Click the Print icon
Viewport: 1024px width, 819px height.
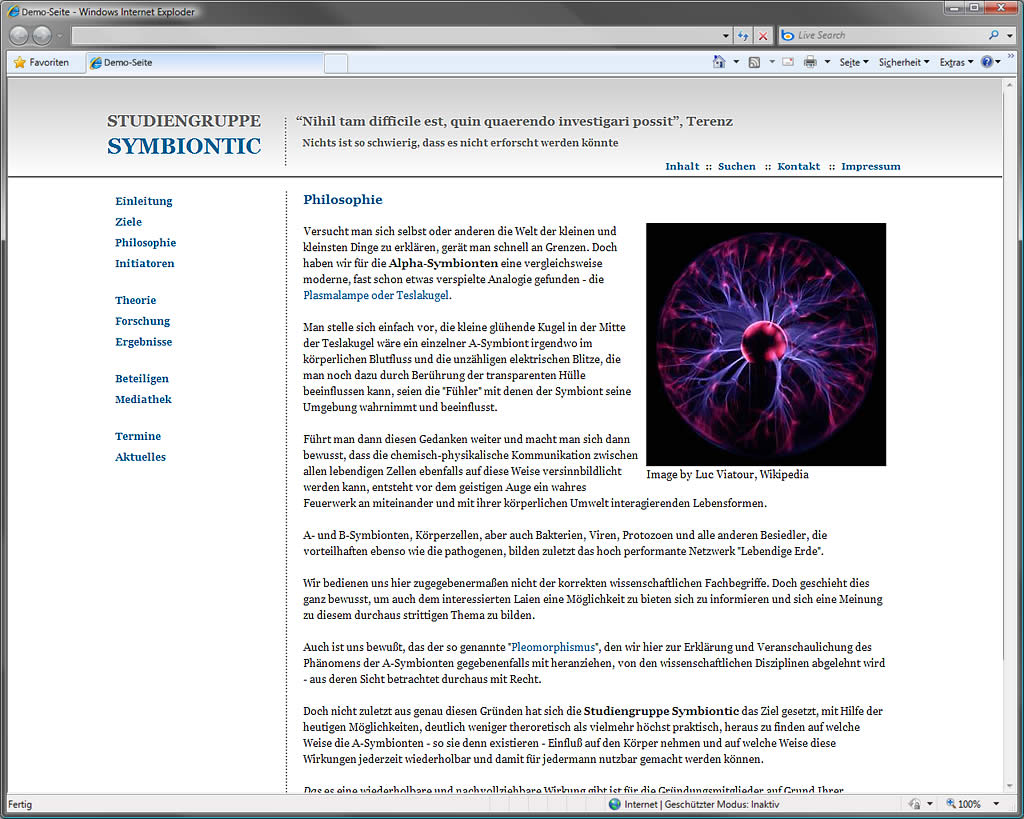click(810, 62)
